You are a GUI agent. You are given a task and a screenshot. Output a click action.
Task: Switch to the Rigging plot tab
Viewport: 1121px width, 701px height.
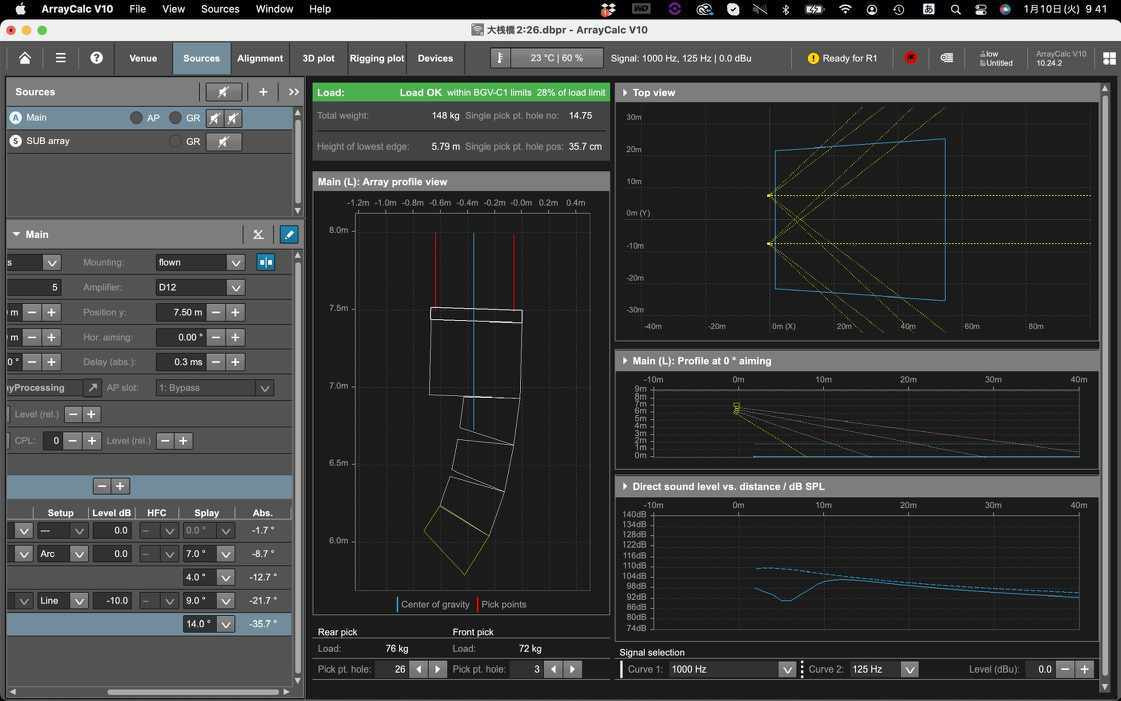coord(377,59)
